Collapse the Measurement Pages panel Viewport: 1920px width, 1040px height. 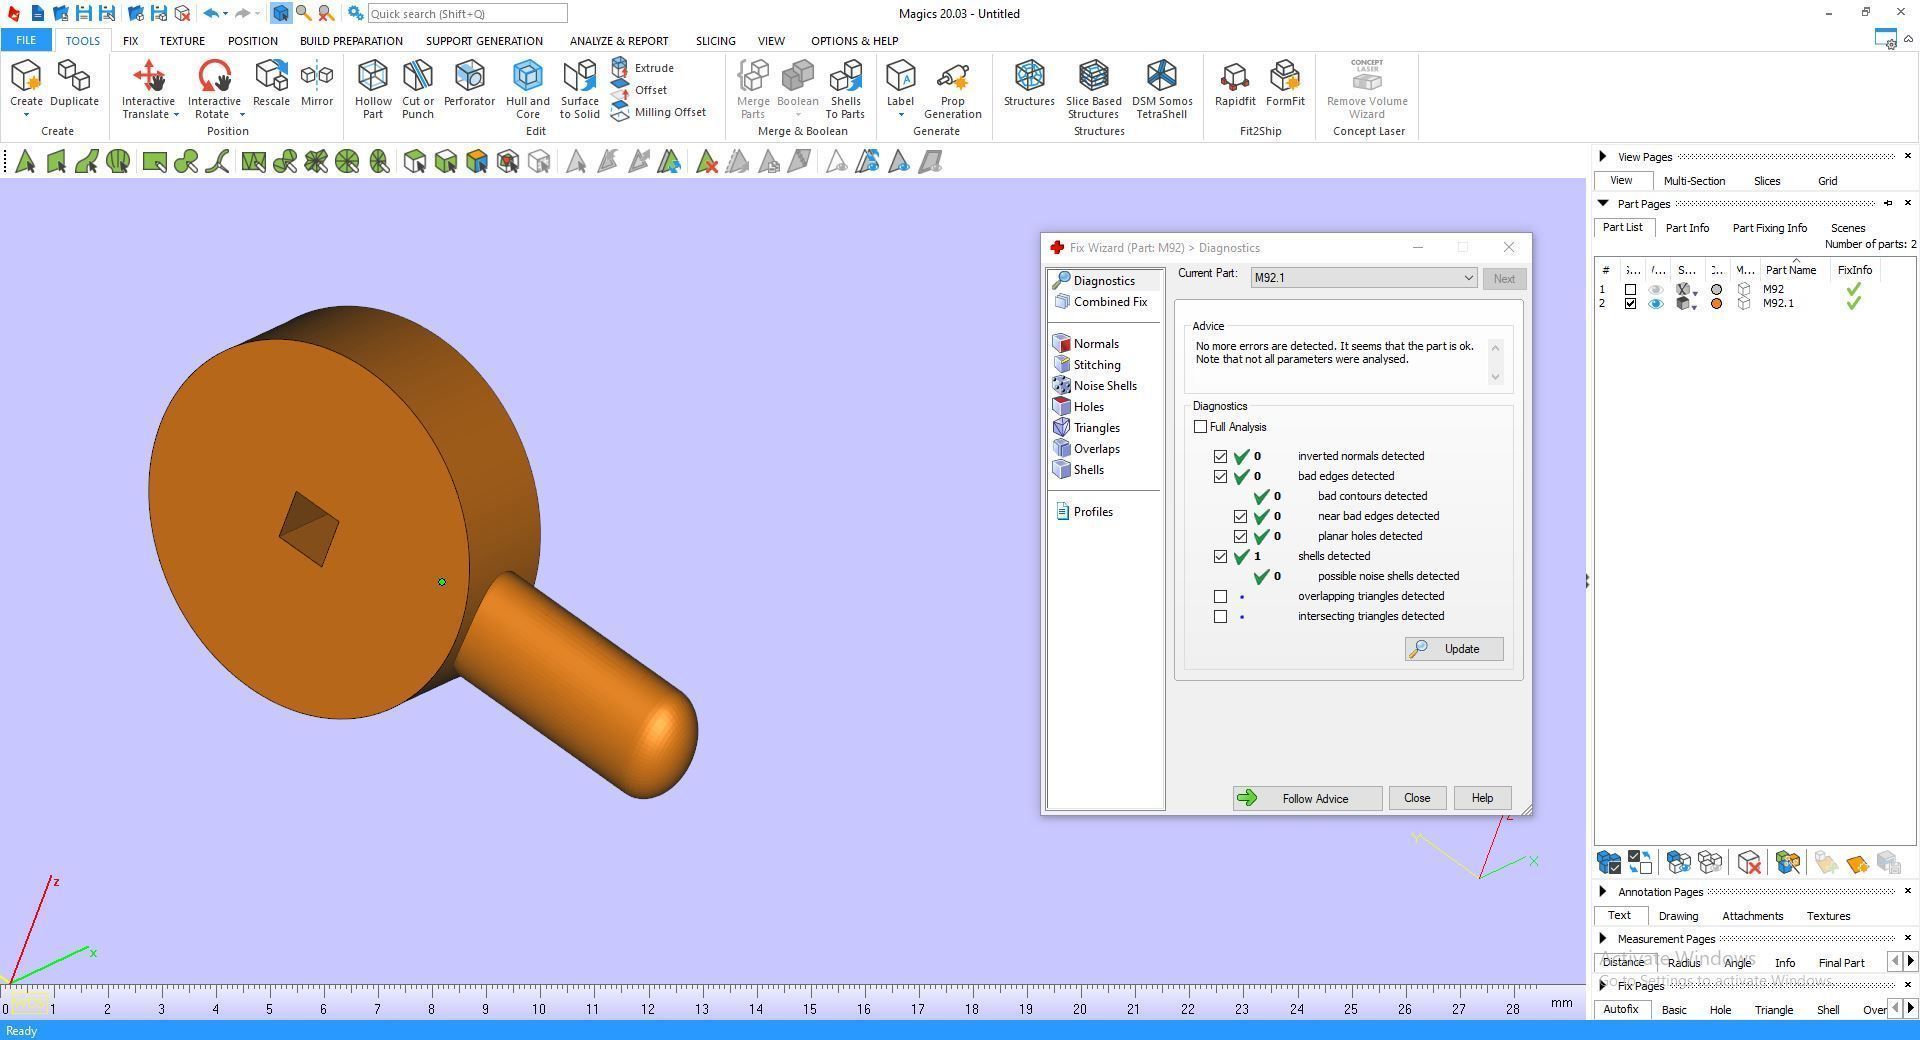point(1603,938)
